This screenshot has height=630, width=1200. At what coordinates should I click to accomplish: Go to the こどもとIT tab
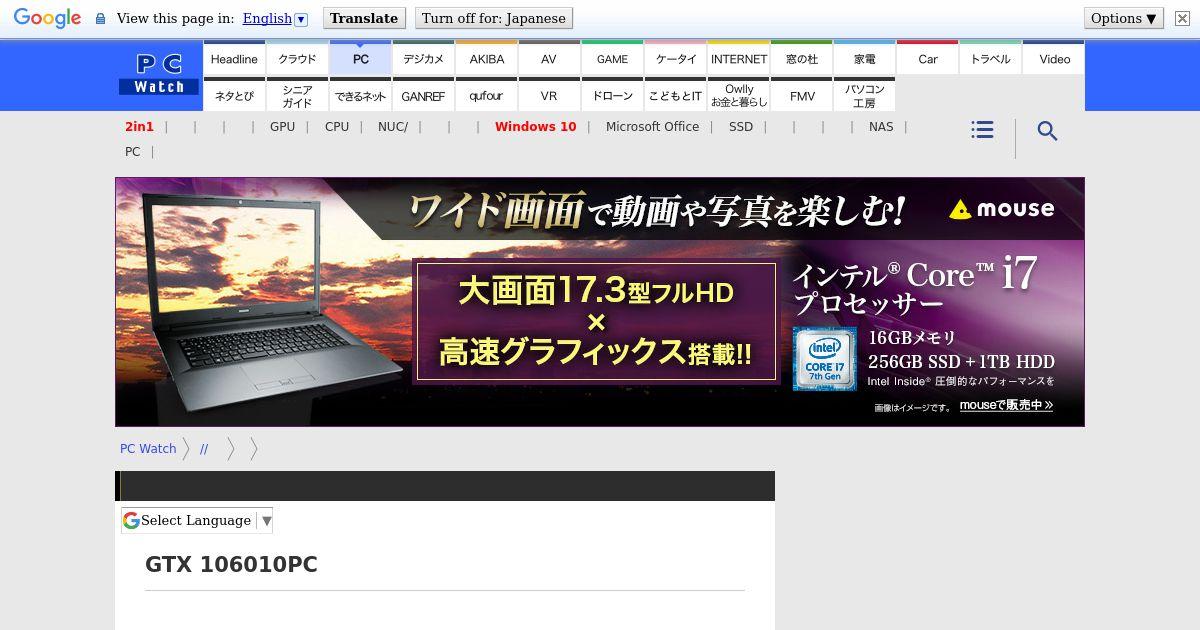(x=675, y=95)
